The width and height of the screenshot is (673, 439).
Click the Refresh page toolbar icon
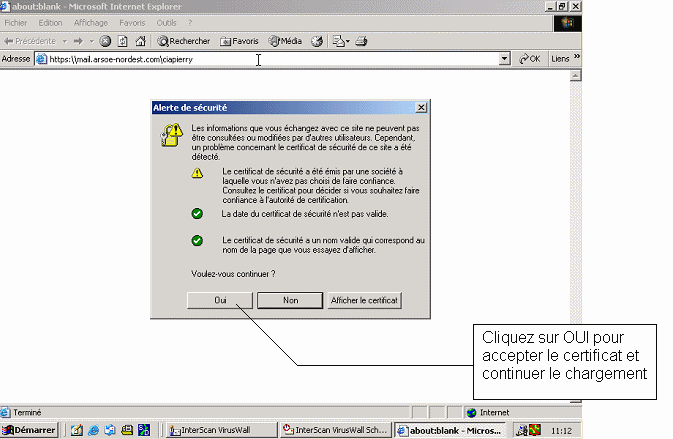coord(122,41)
